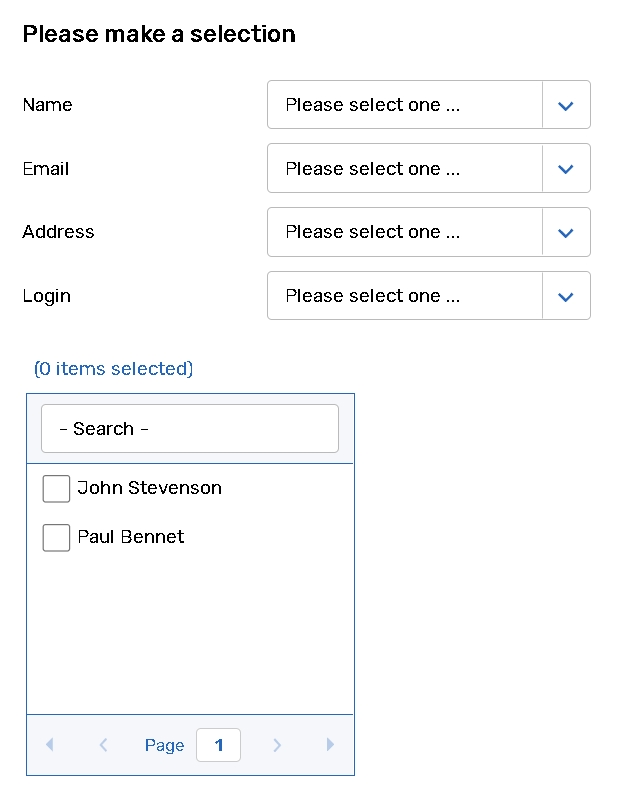
Task: Jump to the last page of the list
Action: (330, 745)
